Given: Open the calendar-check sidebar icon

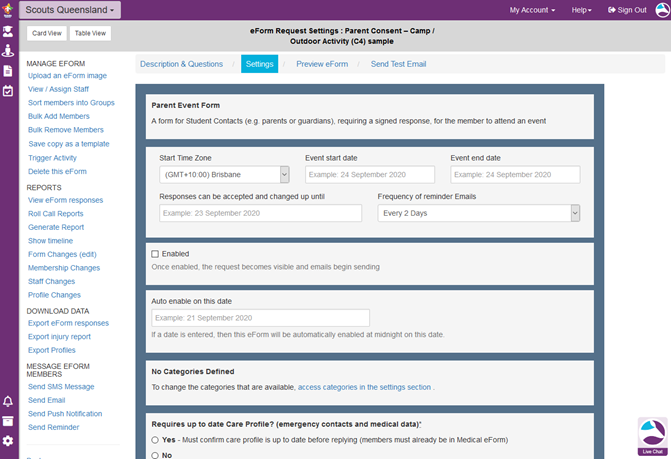Looking at the screenshot, I should point(8,91).
